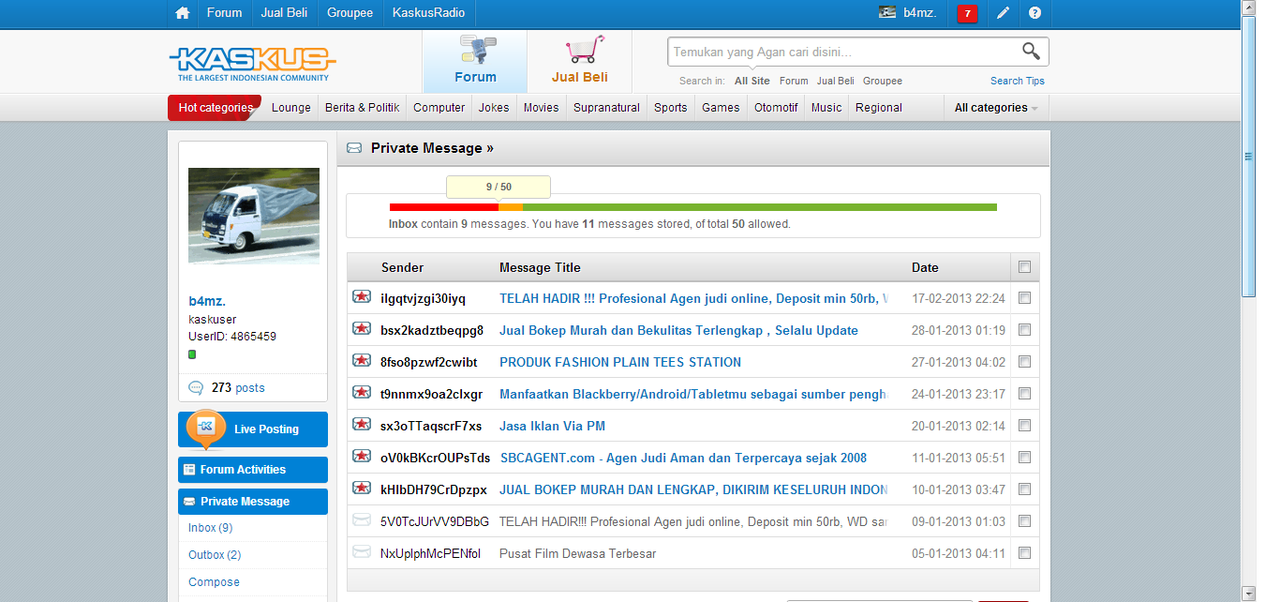Click the search box Temukan yang Agan cari
The width and height of the screenshot is (1280, 602).
pyautogui.click(x=844, y=52)
